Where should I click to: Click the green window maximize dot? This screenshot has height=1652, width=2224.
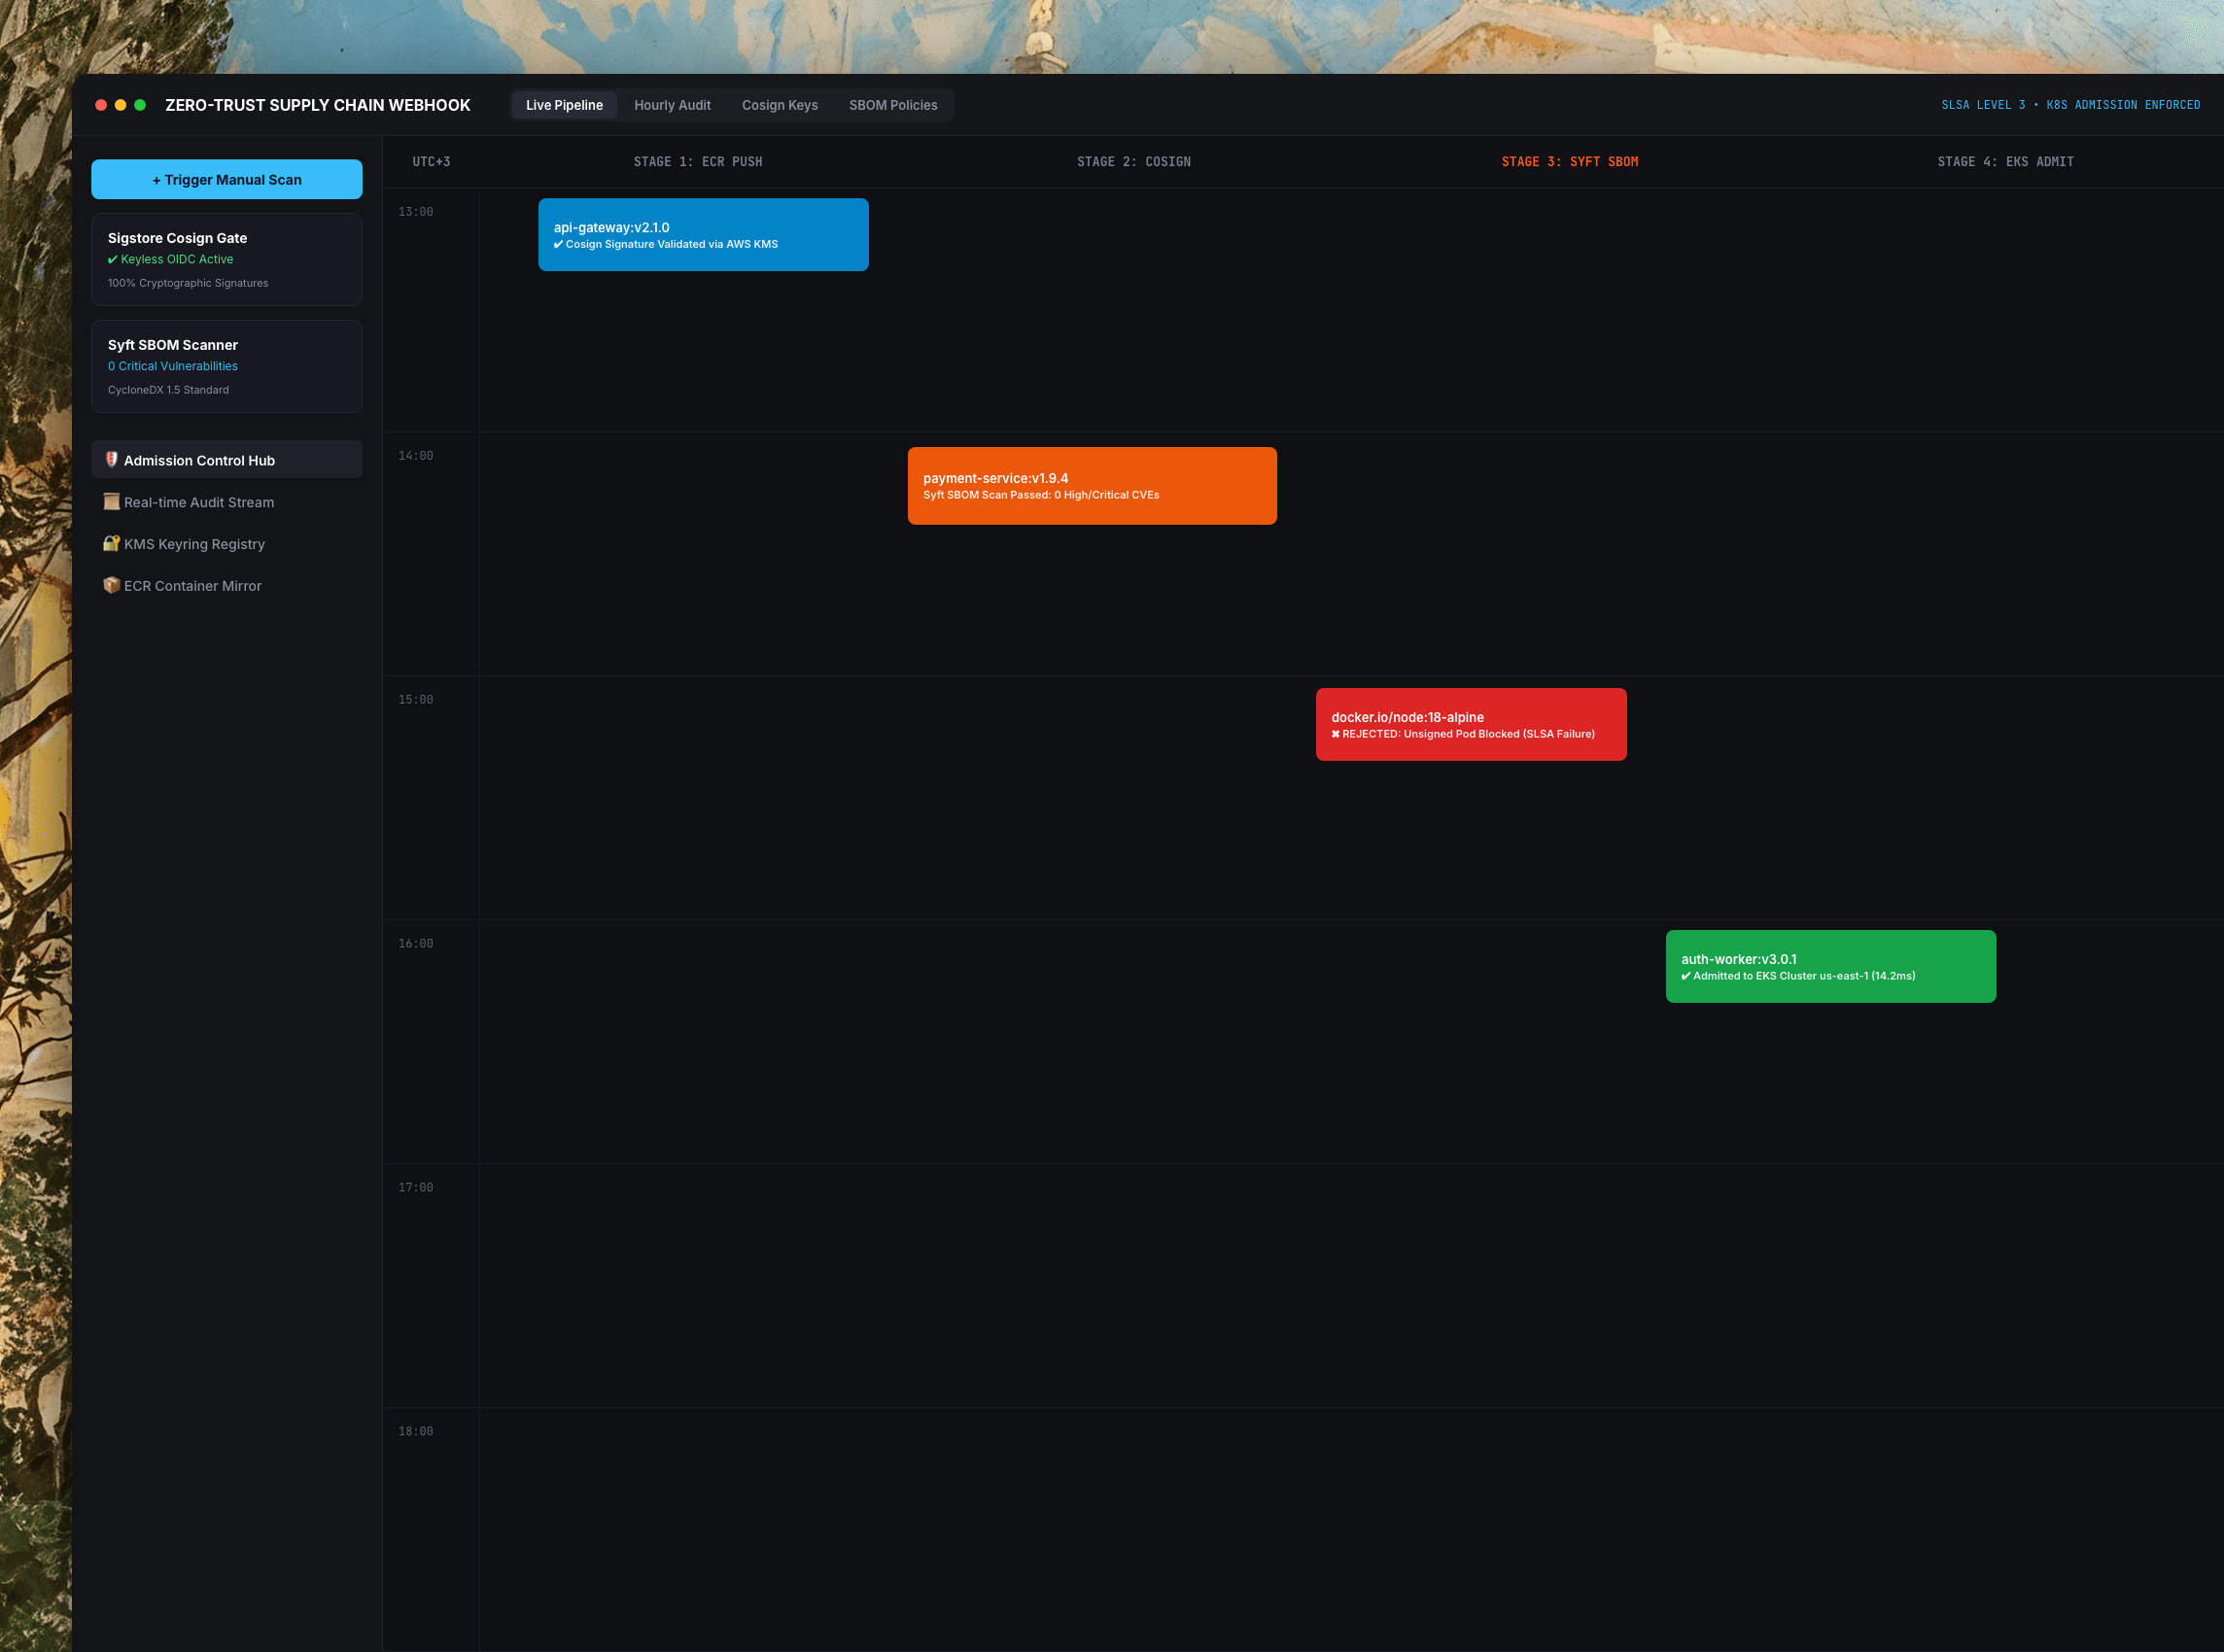pos(140,105)
